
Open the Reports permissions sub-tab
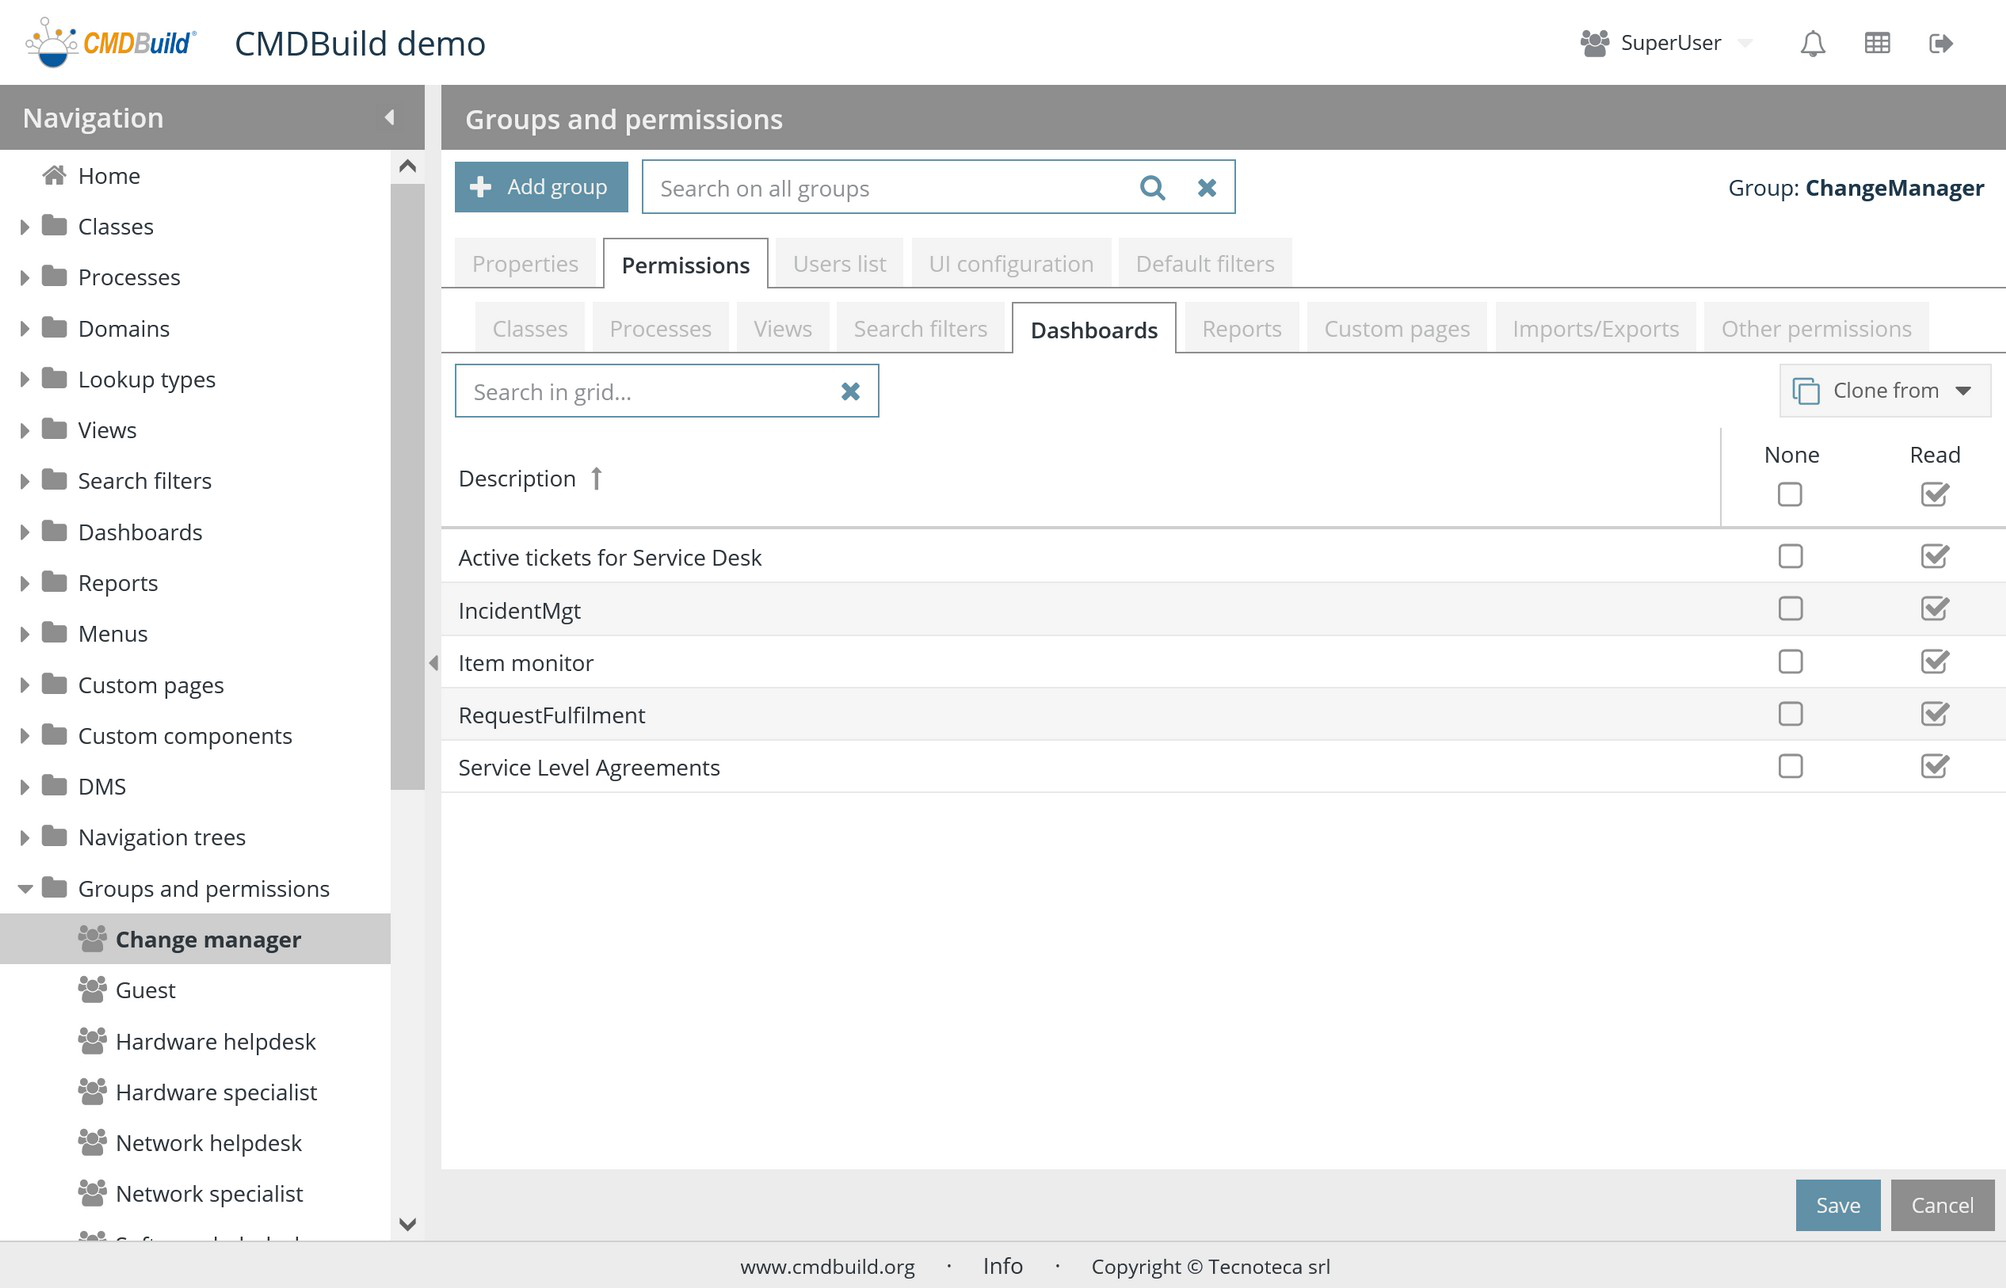[x=1241, y=329]
